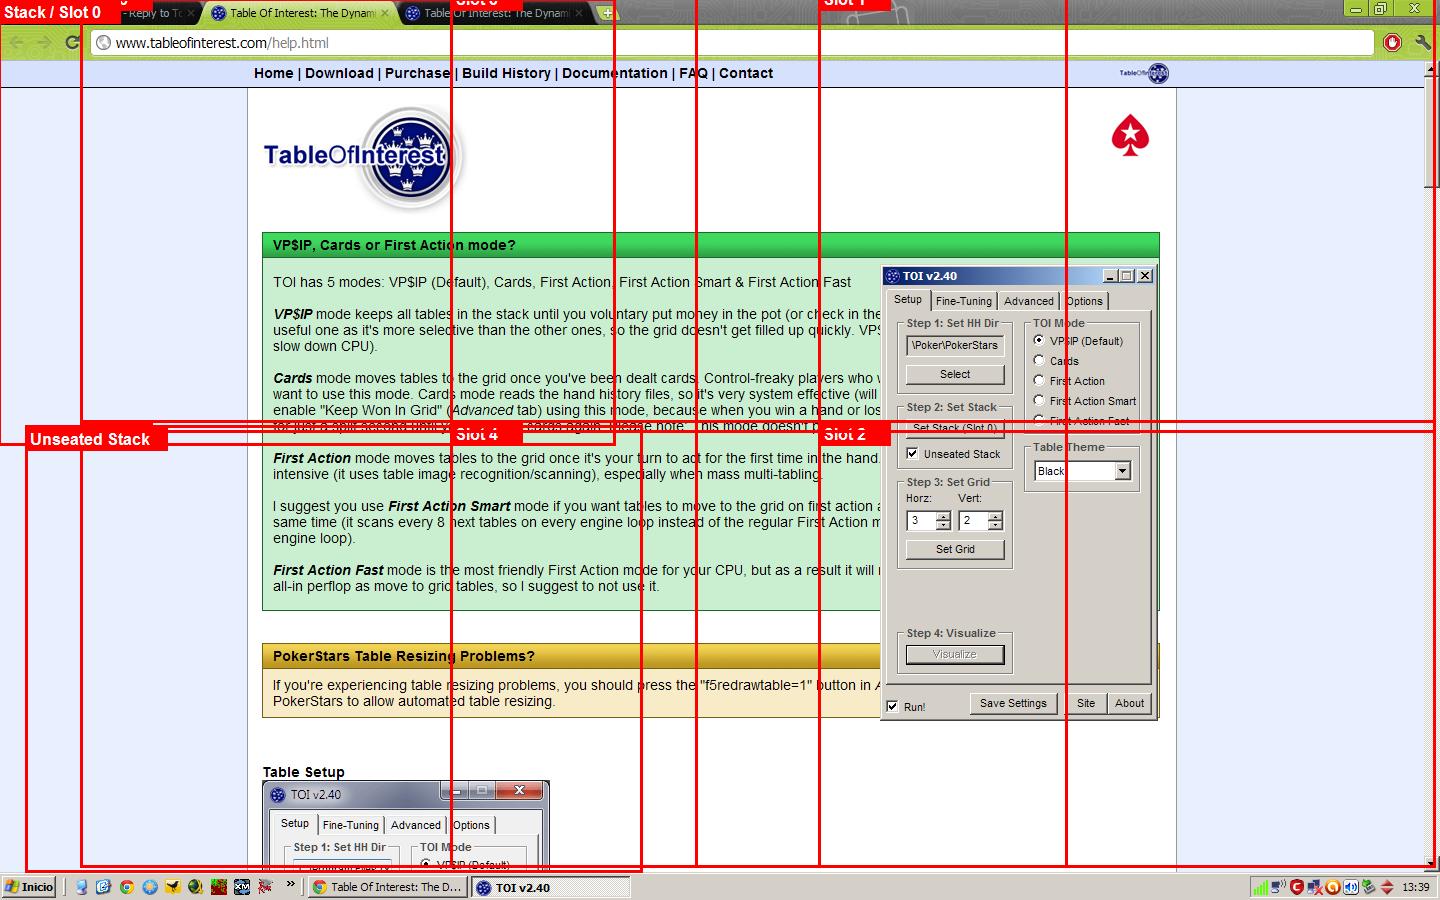
Task: Expand quick launch overflow chevron
Action: (291, 885)
